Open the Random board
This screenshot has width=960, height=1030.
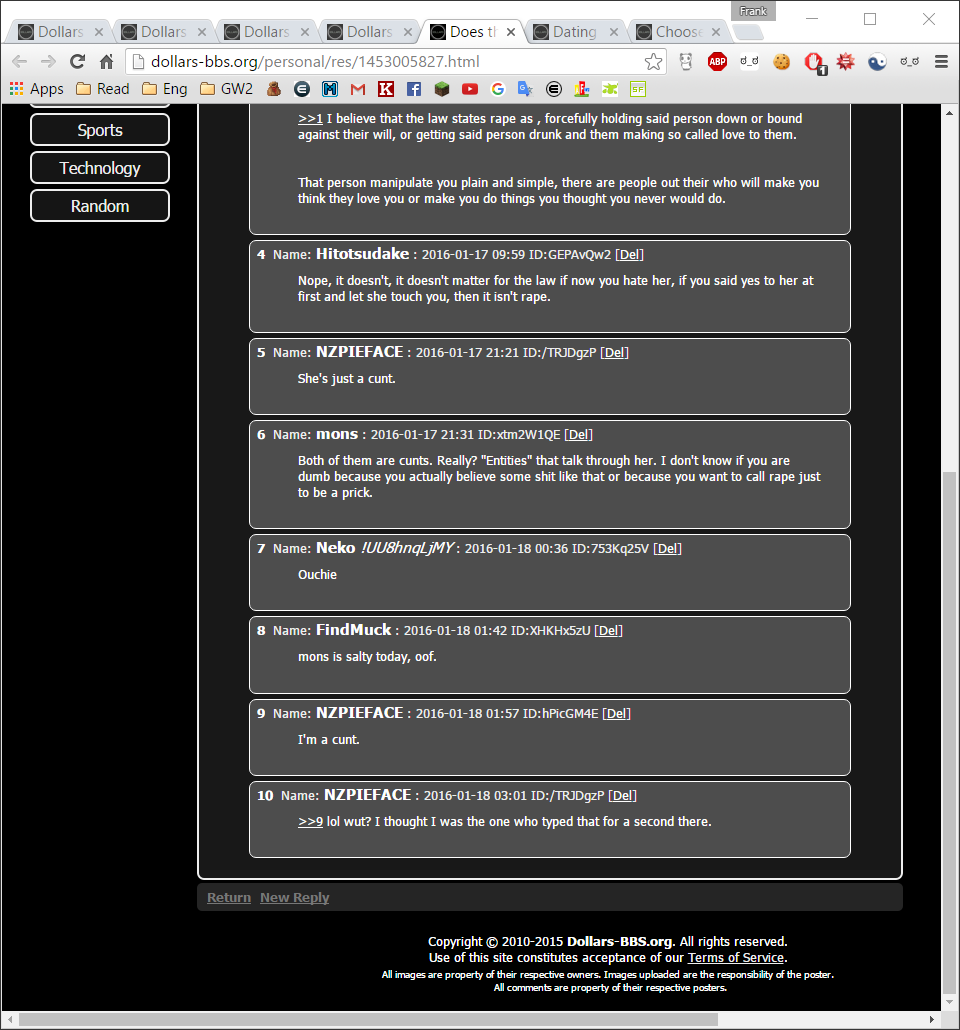coord(100,206)
